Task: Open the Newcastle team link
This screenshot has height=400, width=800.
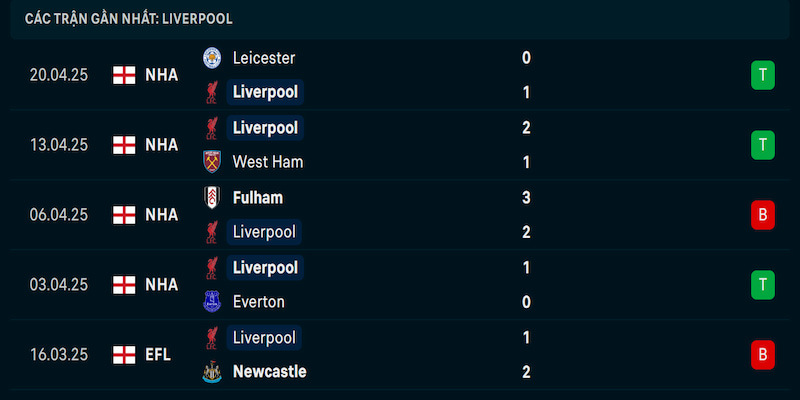Action: coord(269,372)
